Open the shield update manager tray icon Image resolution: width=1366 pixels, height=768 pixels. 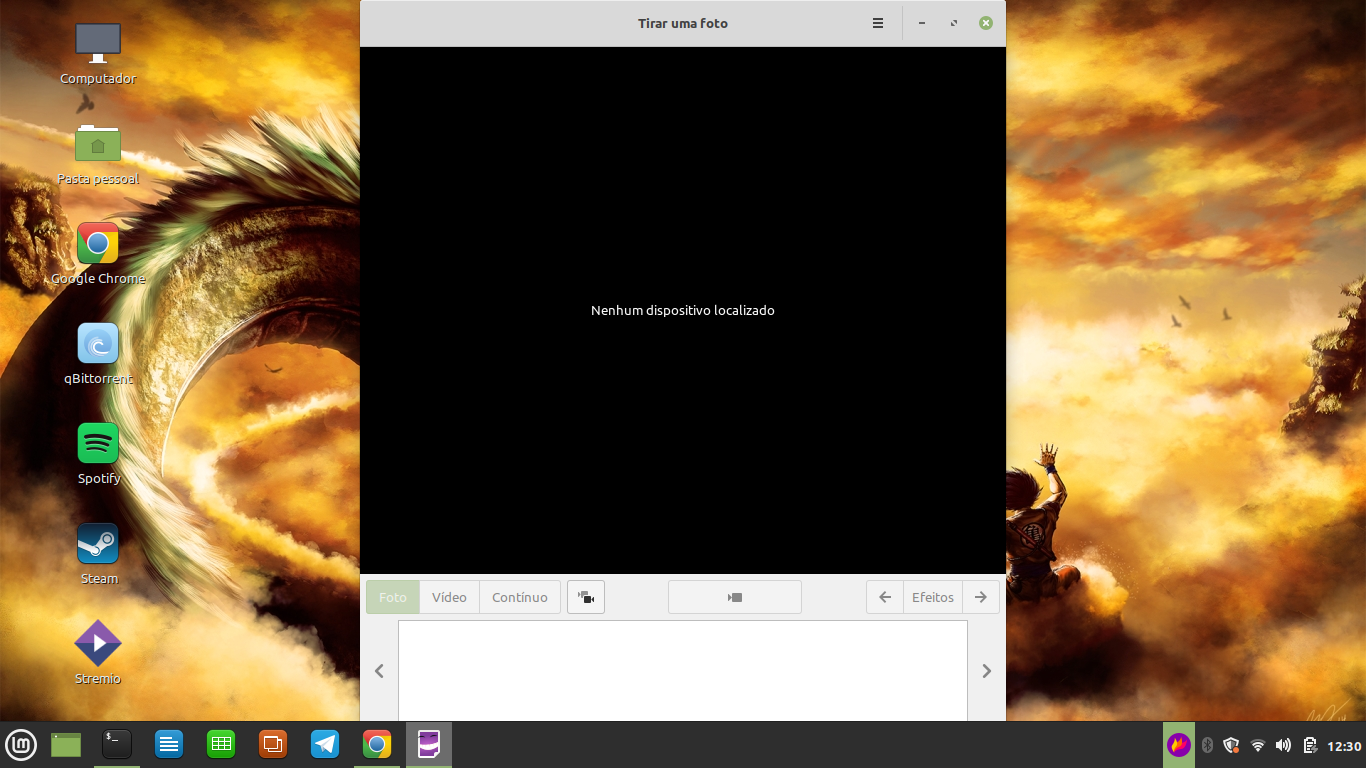tap(1231, 745)
